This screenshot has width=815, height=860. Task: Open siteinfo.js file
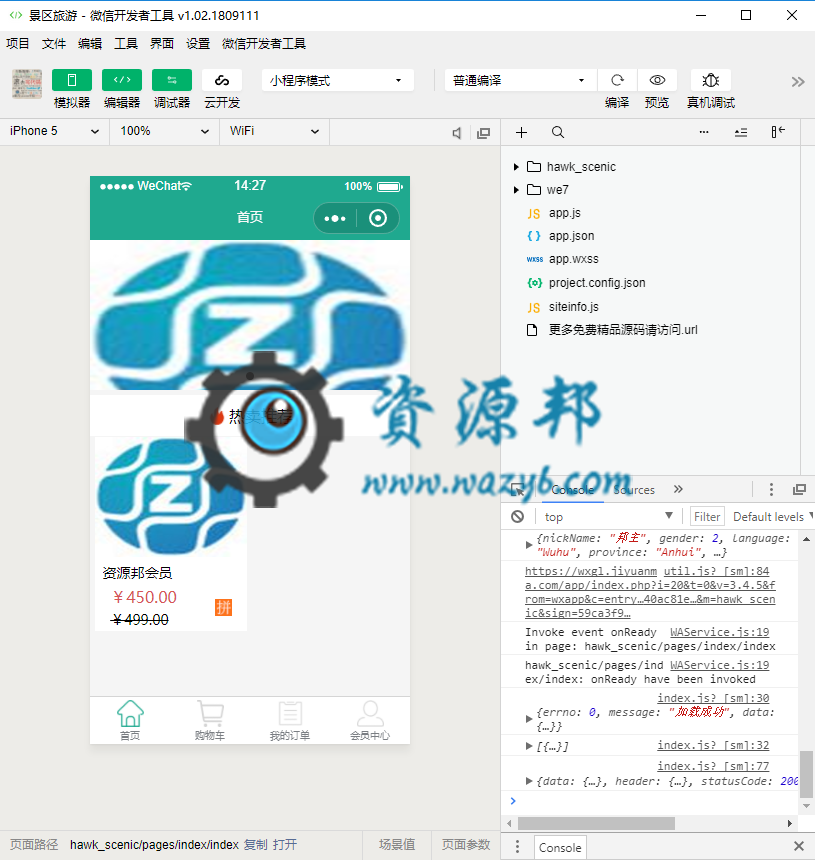pyautogui.click(x=573, y=307)
